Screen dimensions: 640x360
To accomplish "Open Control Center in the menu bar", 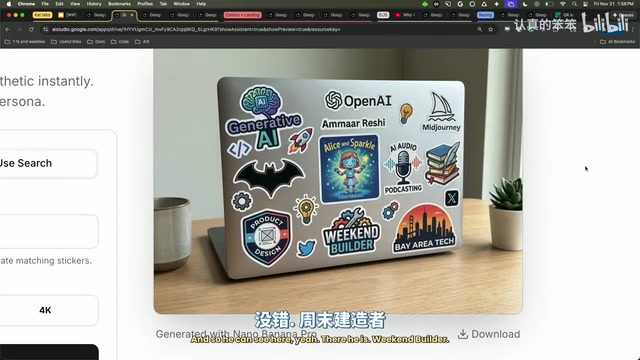I will click(586, 4).
